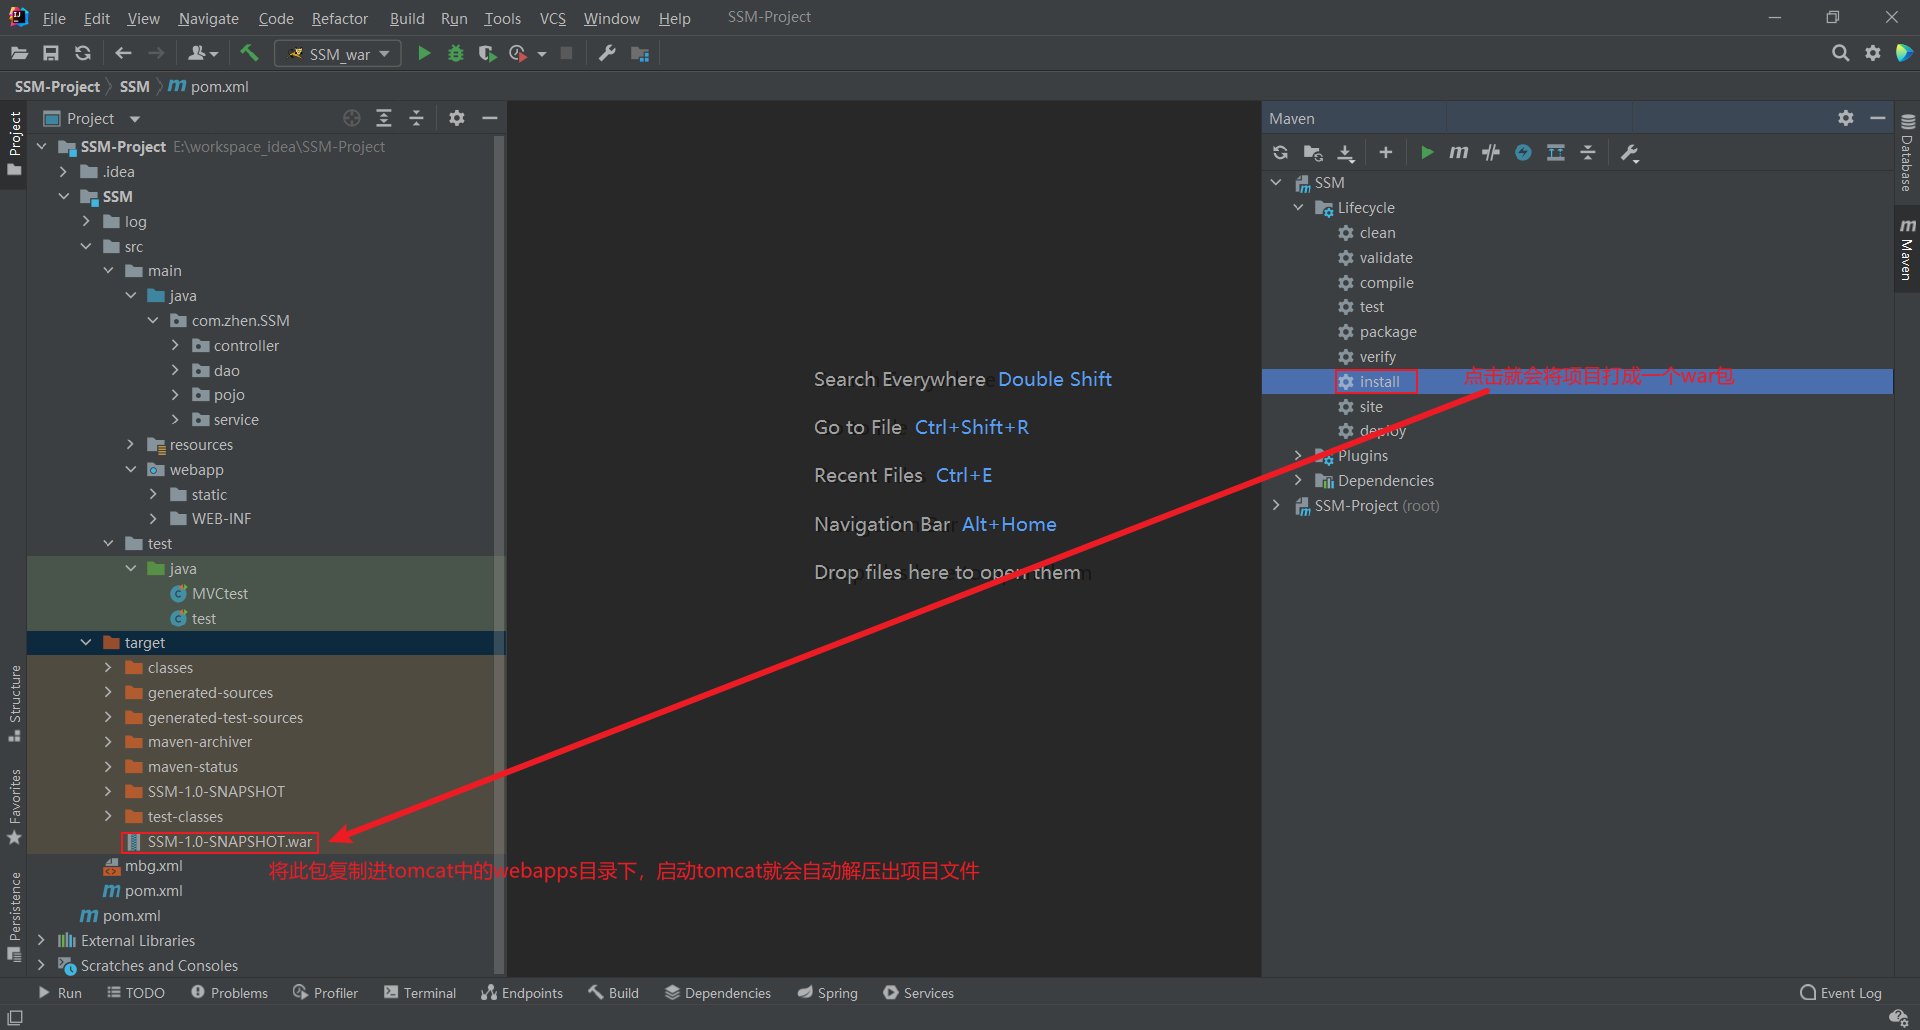Click the wrench settings toolbar icon

pyautogui.click(x=607, y=53)
